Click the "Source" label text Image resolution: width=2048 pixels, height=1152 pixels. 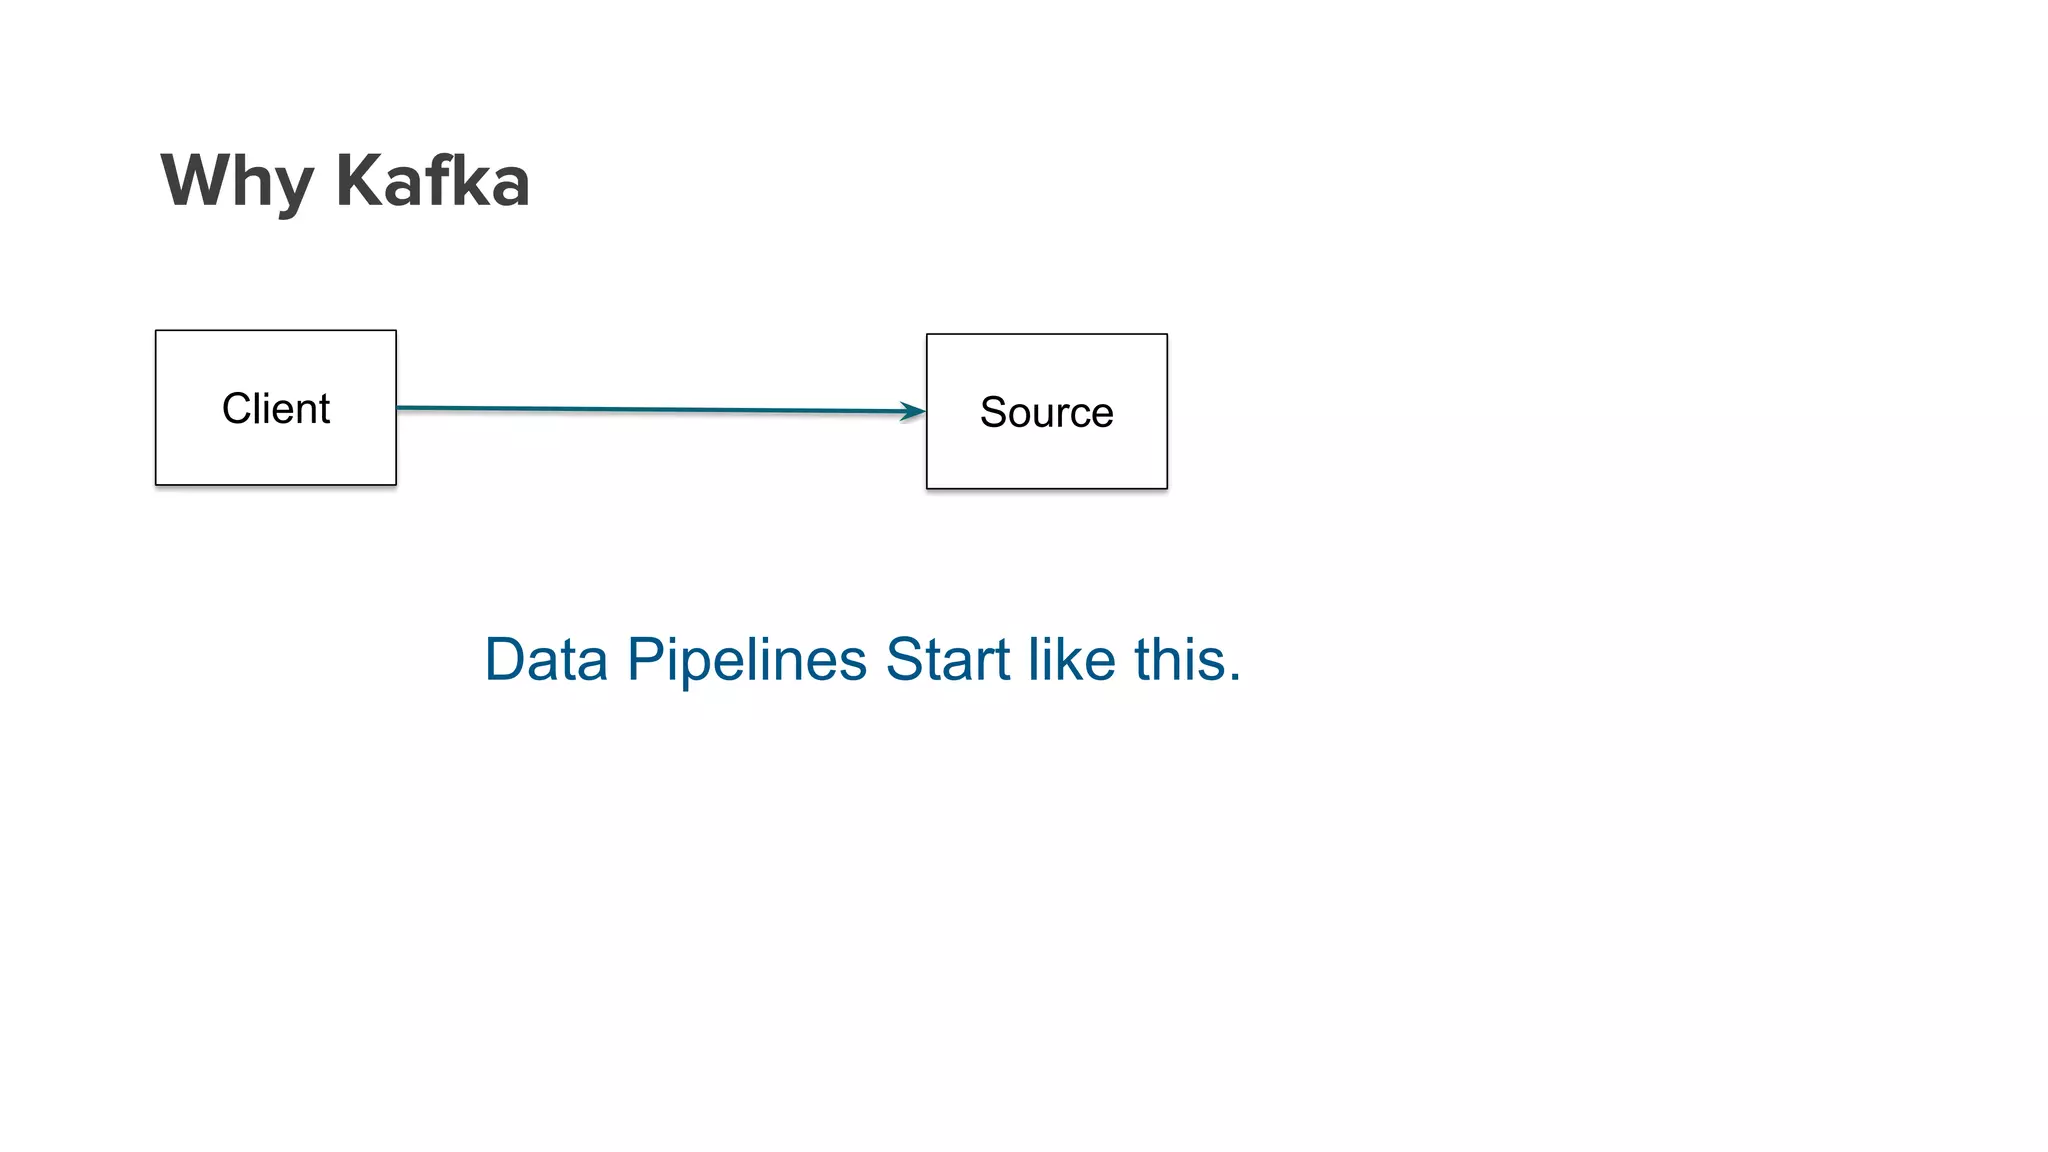tap(1047, 412)
